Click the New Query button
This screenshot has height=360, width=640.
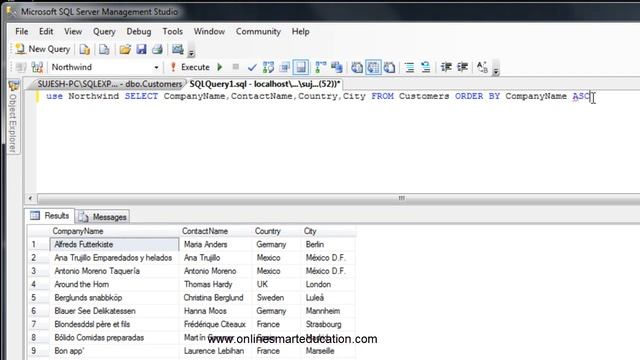point(43,49)
